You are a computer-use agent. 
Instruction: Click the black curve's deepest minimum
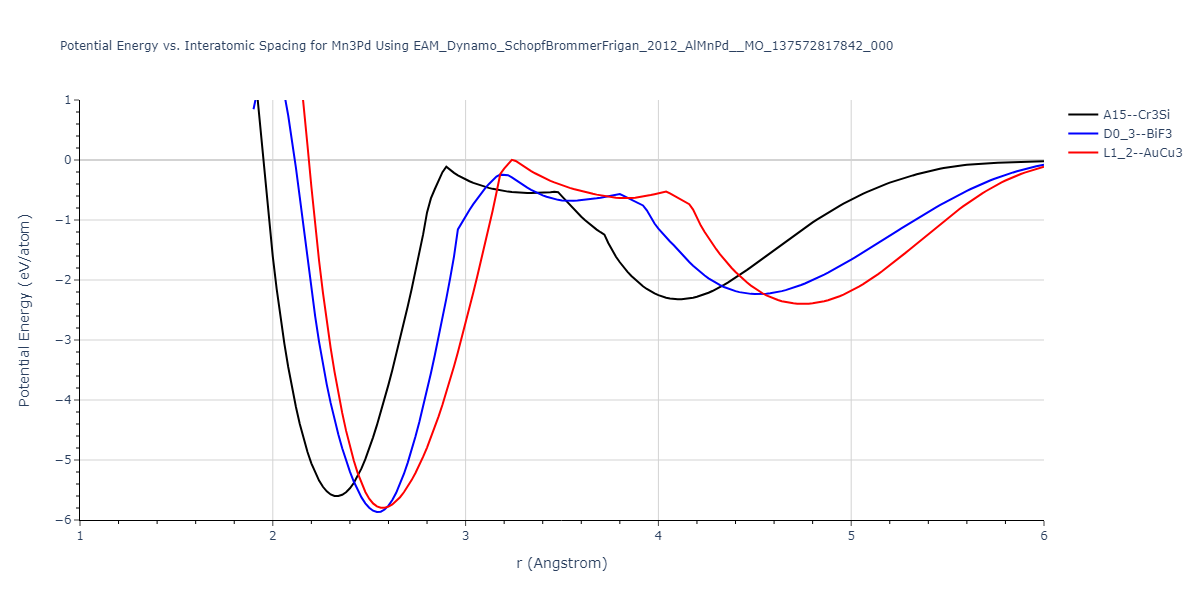336,496
